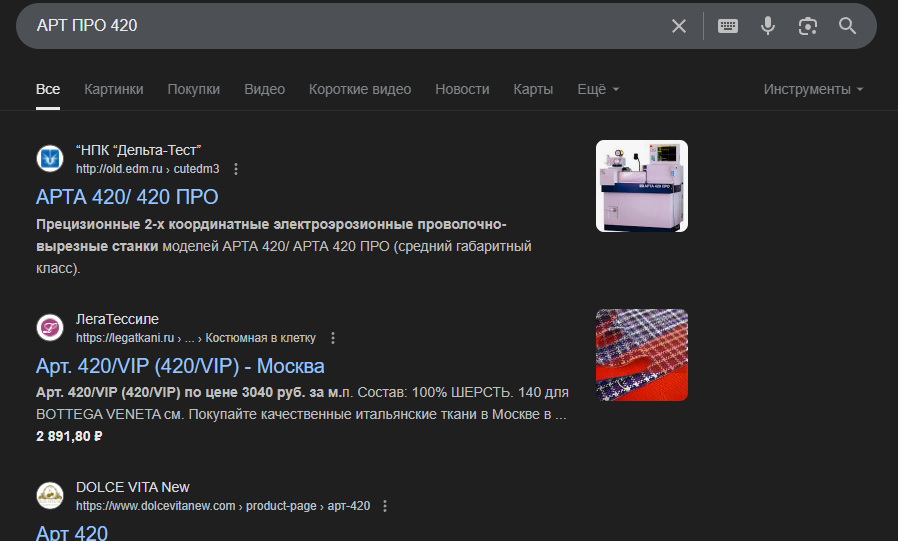
Task: Open the on-screen keyboard input tool
Action: click(728, 26)
